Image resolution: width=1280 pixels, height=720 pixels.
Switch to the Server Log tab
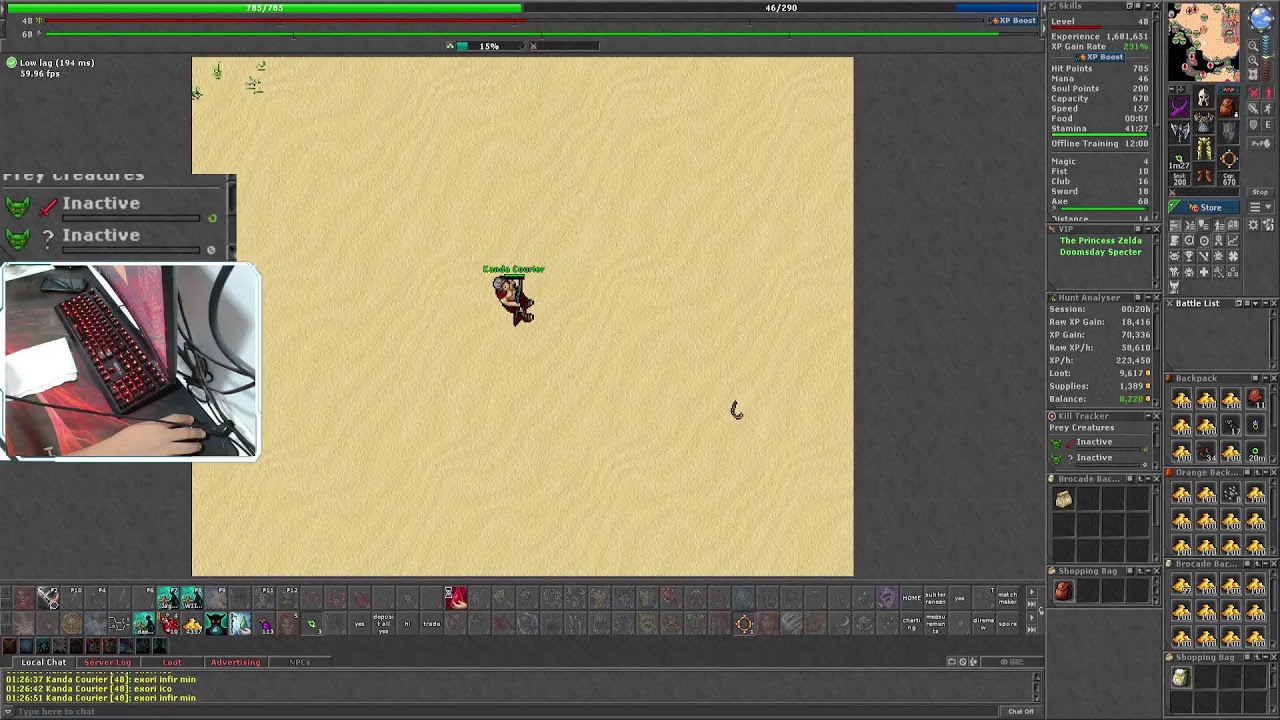[x=107, y=662]
